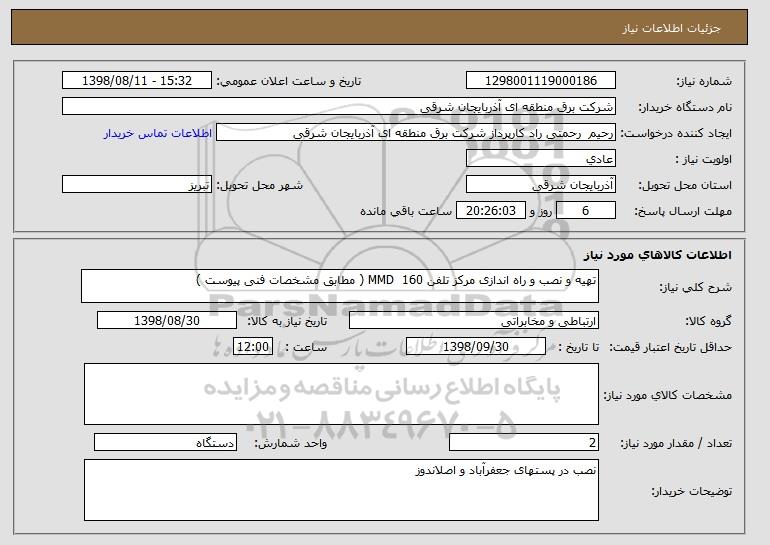Click the quantity field showing 2
Screen dimensions: 770x545
pyautogui.click(x=524, y=442)
